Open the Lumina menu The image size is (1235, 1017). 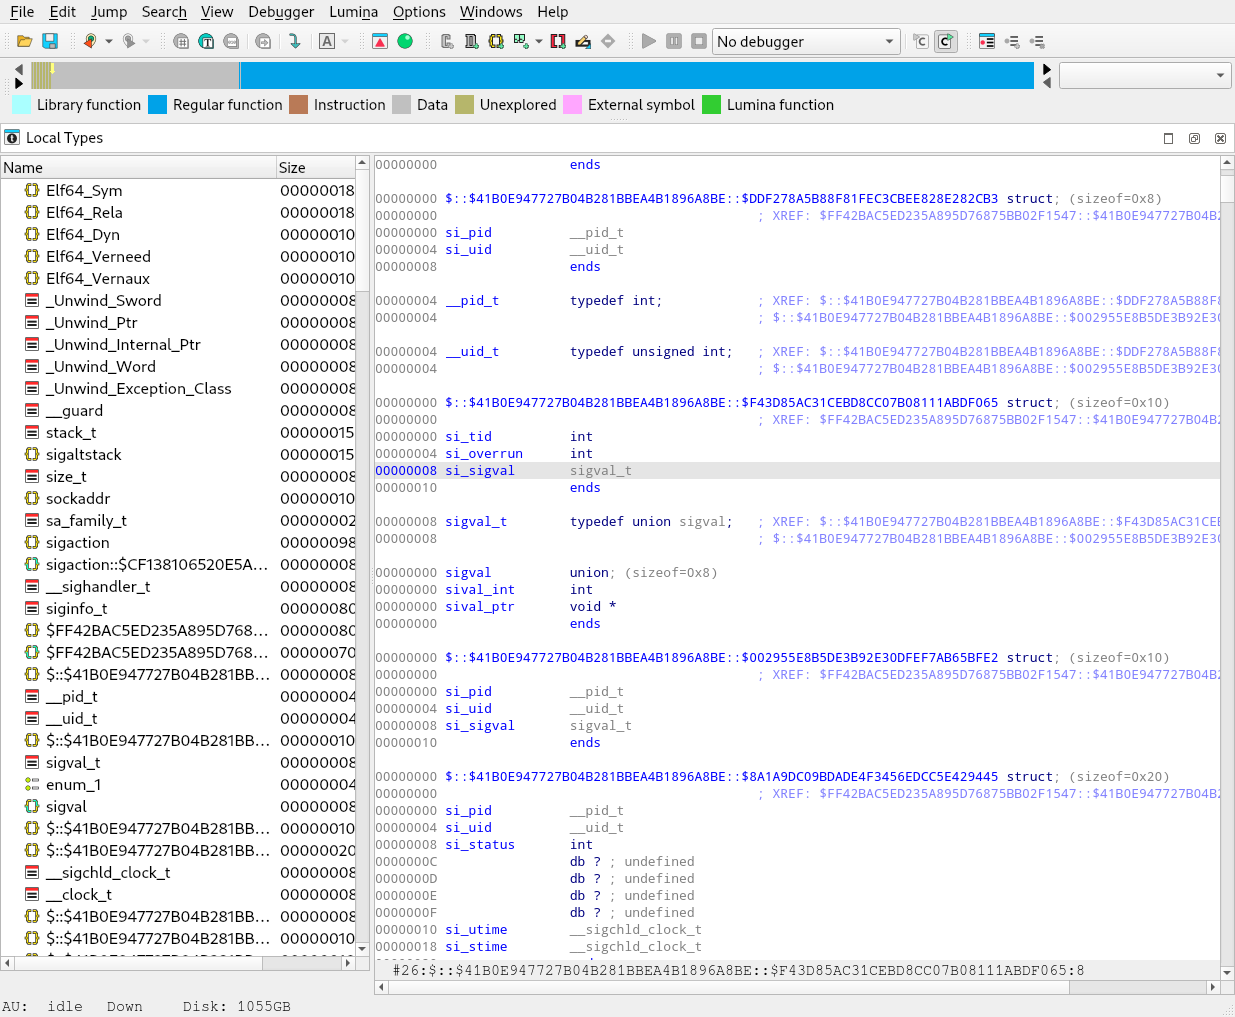click(354, 12)
